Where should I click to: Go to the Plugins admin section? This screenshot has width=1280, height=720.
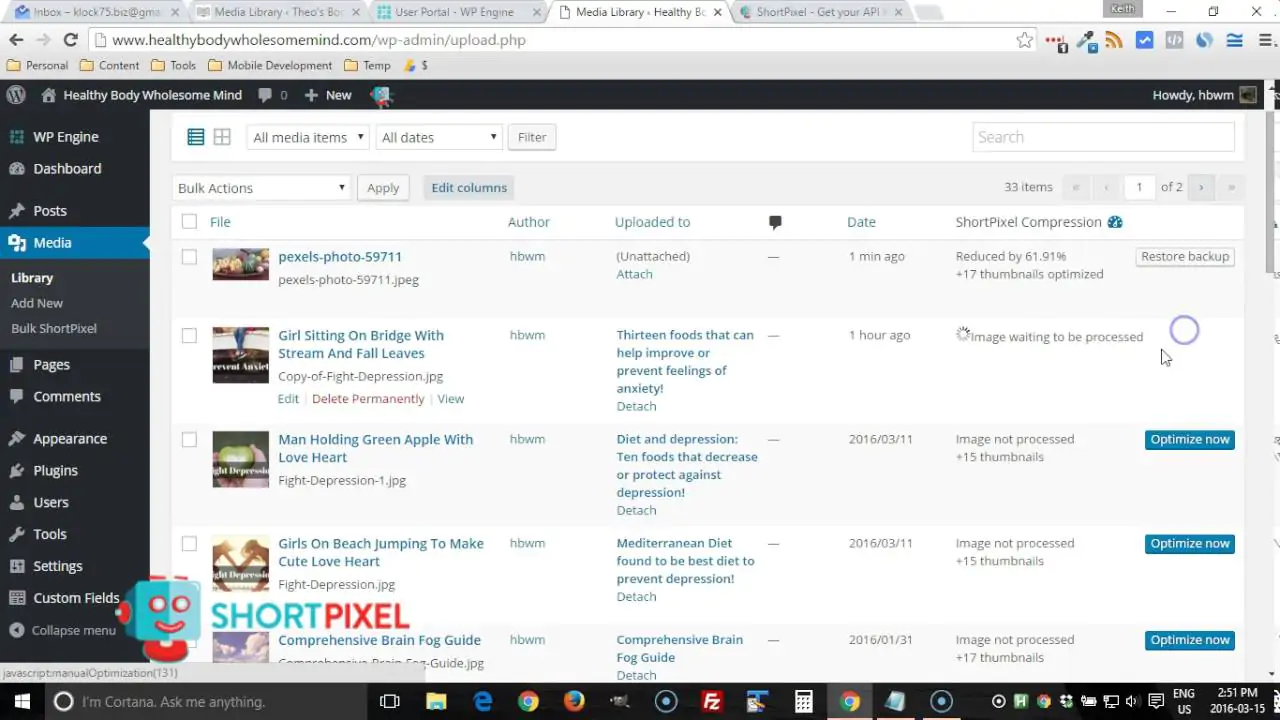[x=55, y=470]
